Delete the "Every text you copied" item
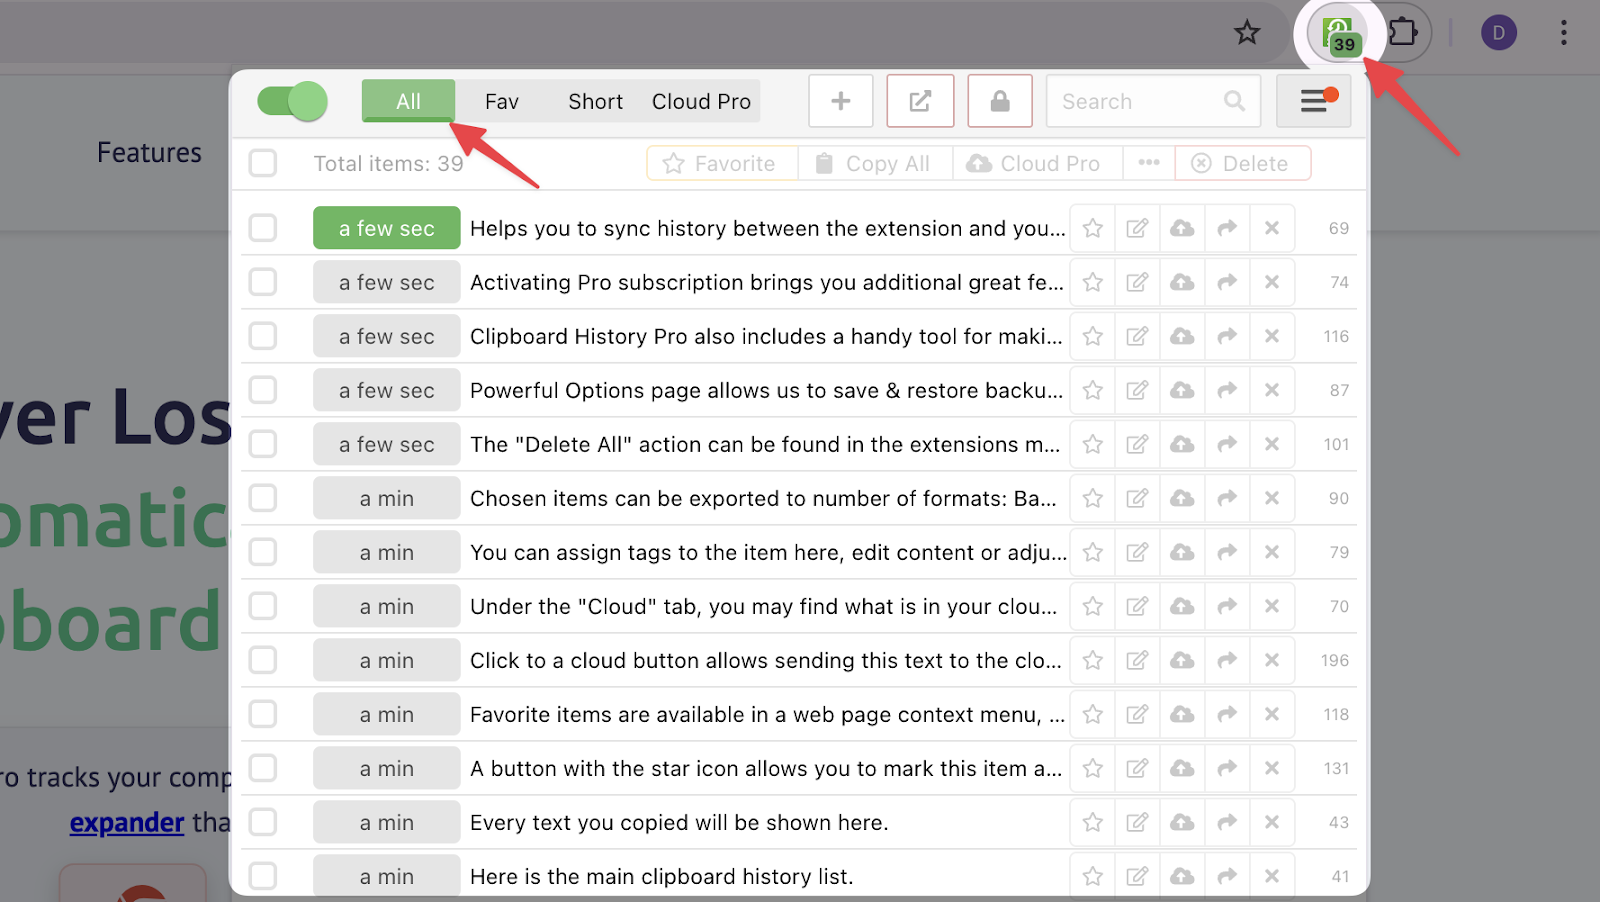The image size is (1600, 902). point(1272,822)
